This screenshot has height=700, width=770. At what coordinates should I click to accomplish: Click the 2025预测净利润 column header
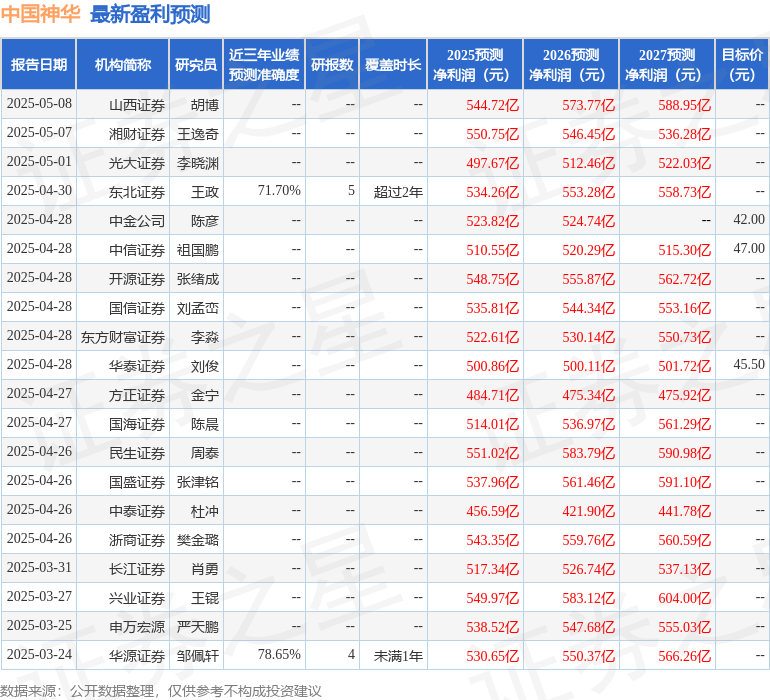coord(475,65)
